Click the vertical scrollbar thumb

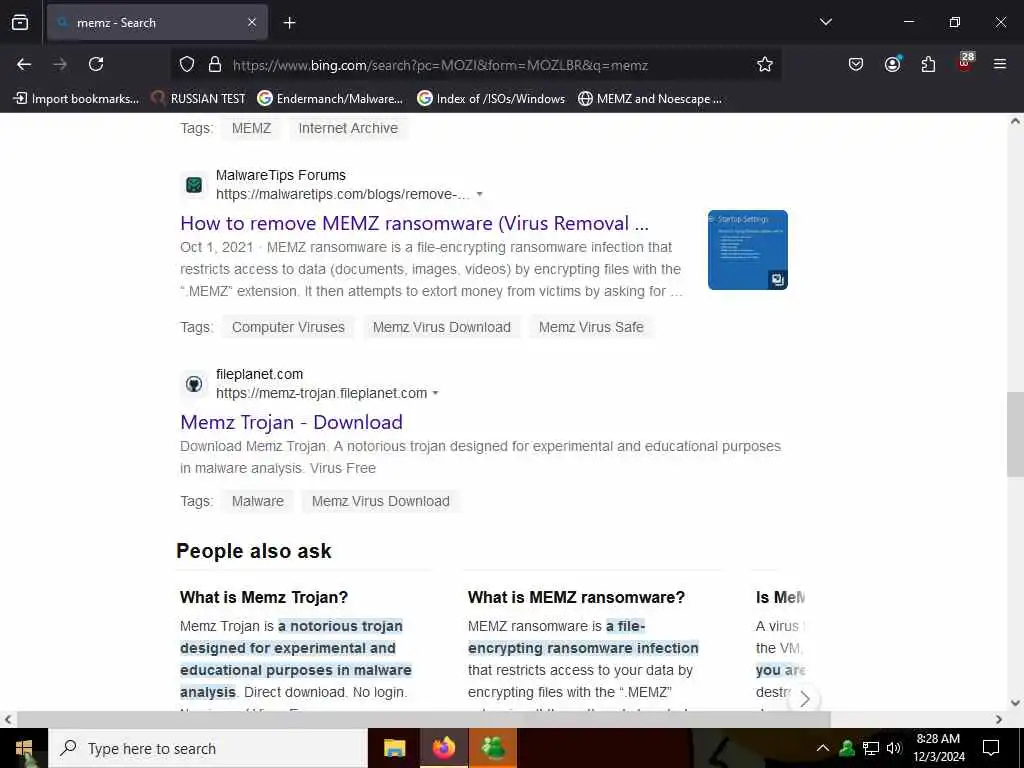pyautogui.click(x=1014, y=434)
